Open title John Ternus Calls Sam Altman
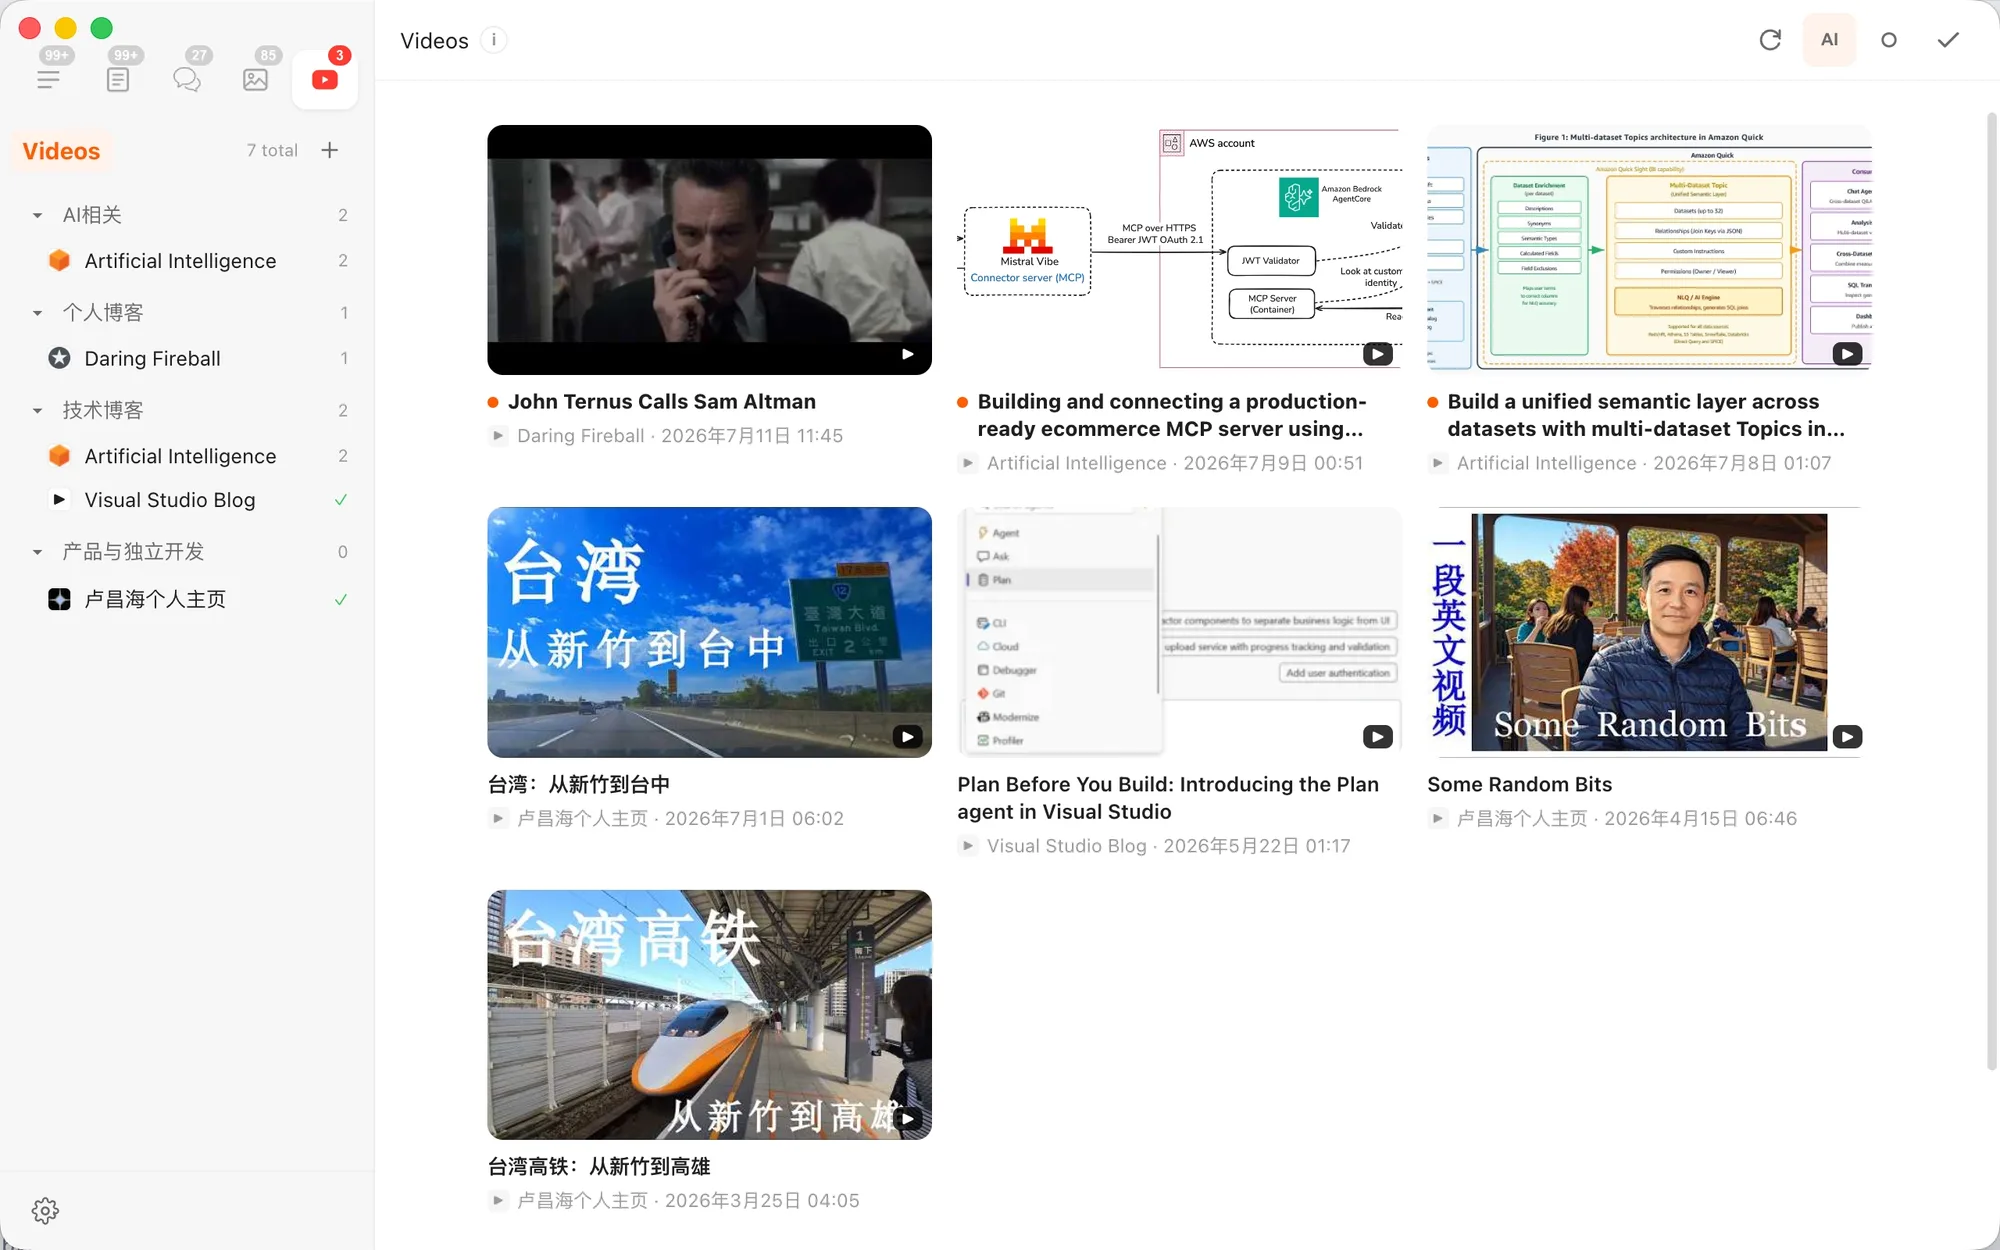2000x1250 pixels. click(662, 402)
